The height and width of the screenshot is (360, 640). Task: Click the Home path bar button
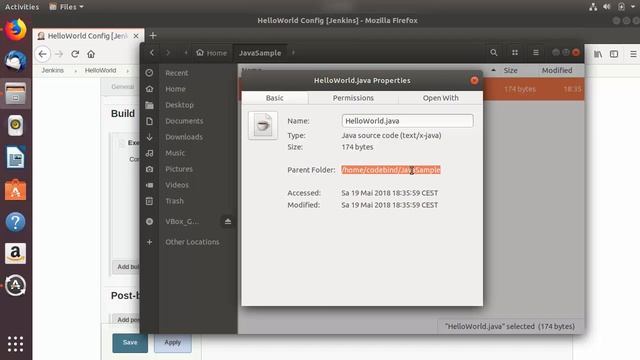pyautogui.click(x=211, y=53)
